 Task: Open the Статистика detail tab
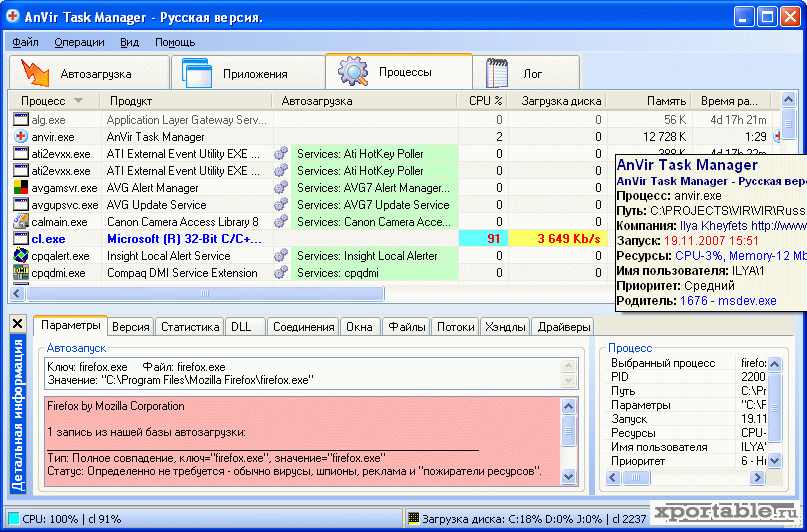190,327
